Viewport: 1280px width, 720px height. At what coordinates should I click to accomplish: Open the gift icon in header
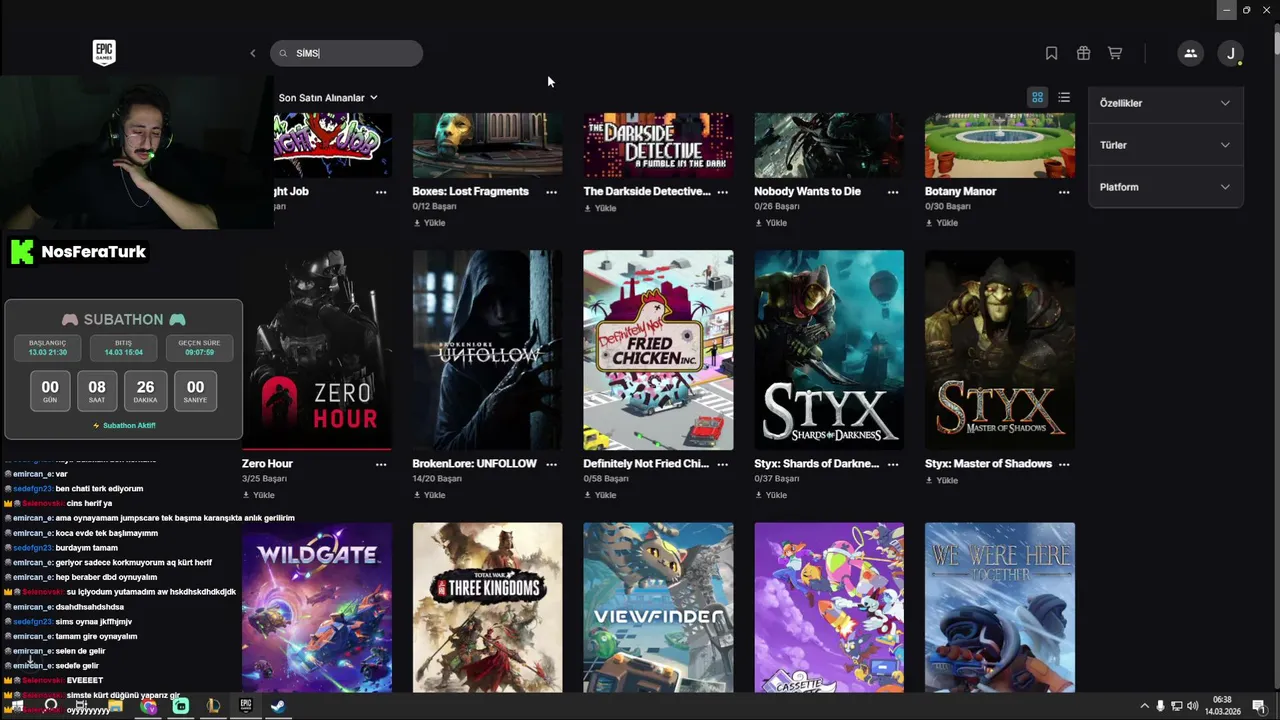coord(1083,53)
